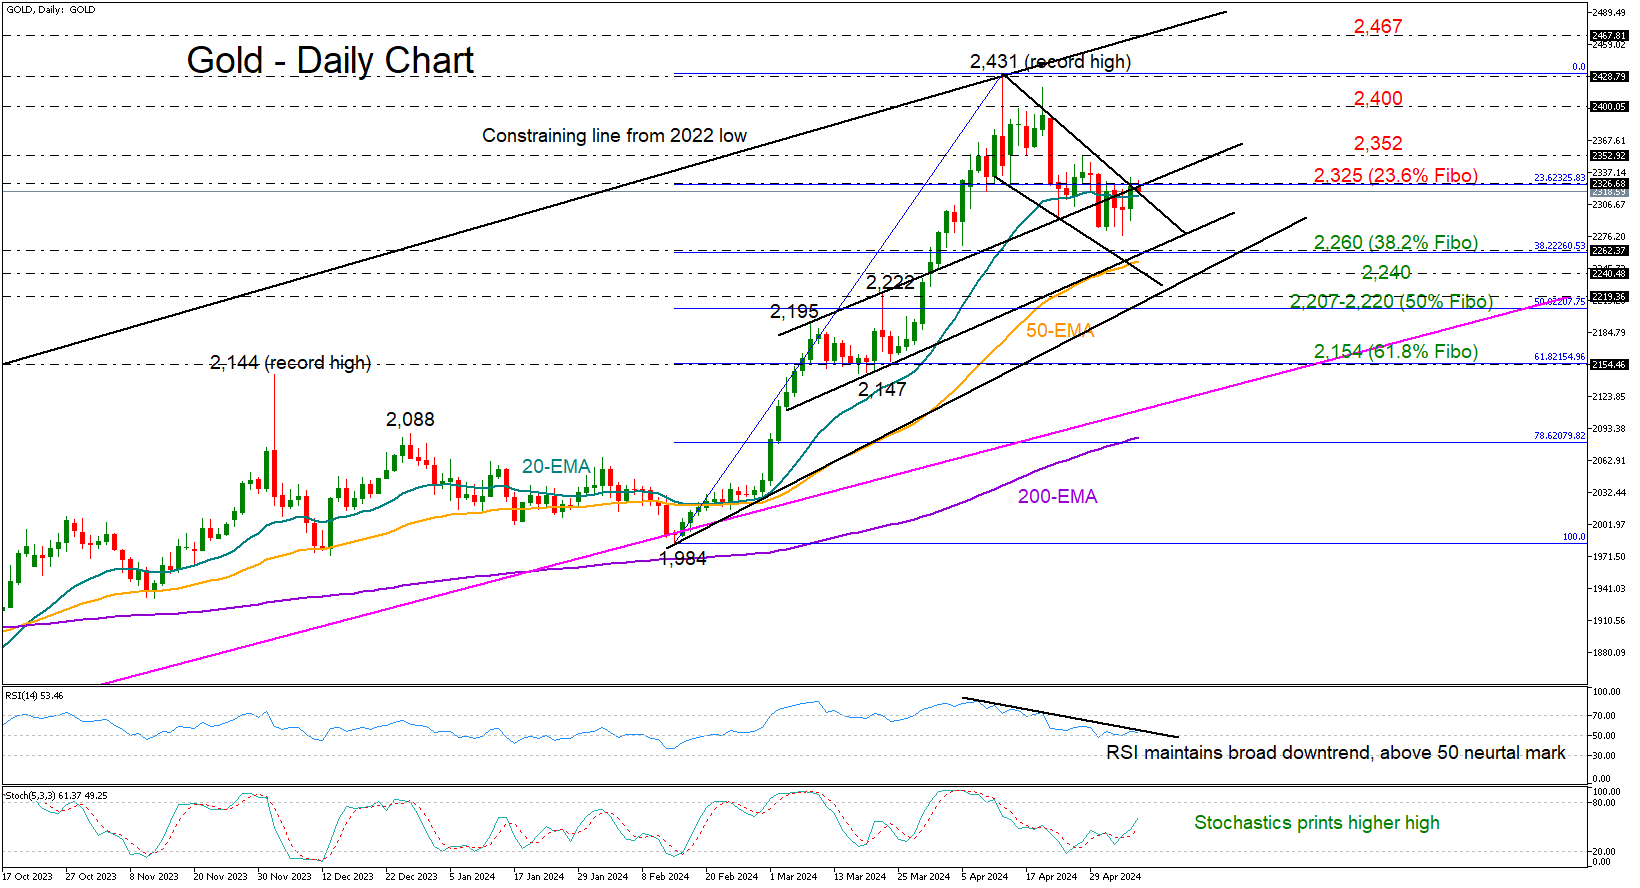Select the red 2,467 resistance level label
1640x888 pixels.
1378,27
